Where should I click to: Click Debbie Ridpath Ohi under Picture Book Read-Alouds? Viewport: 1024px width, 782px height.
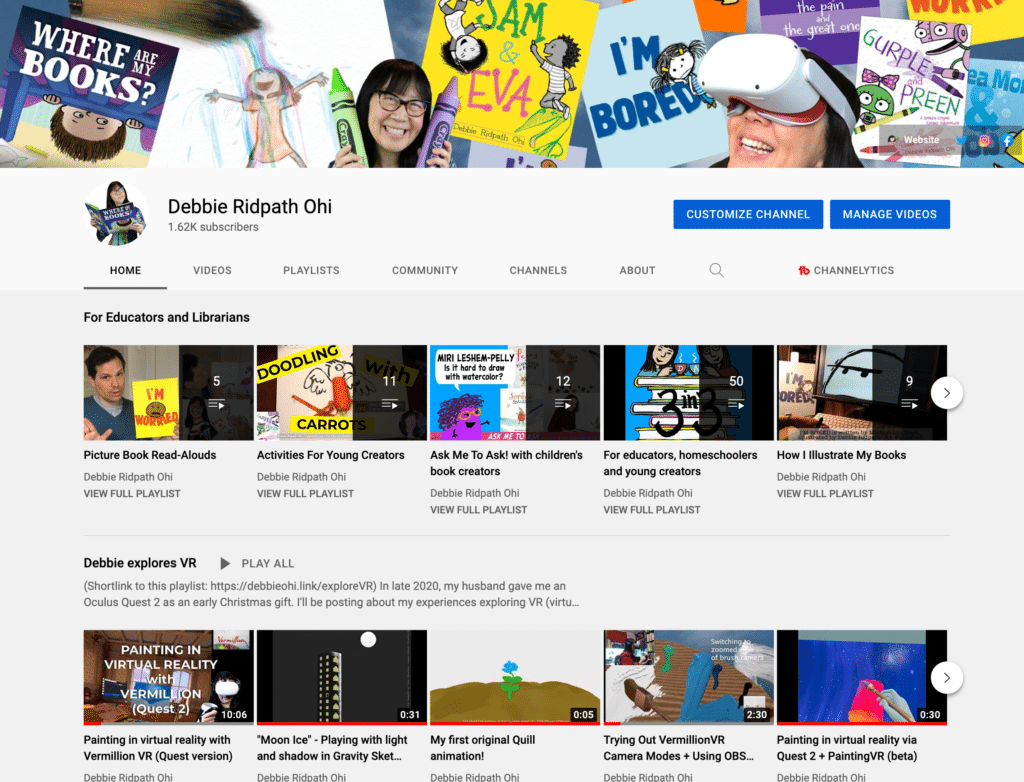(x=128, y=477)
